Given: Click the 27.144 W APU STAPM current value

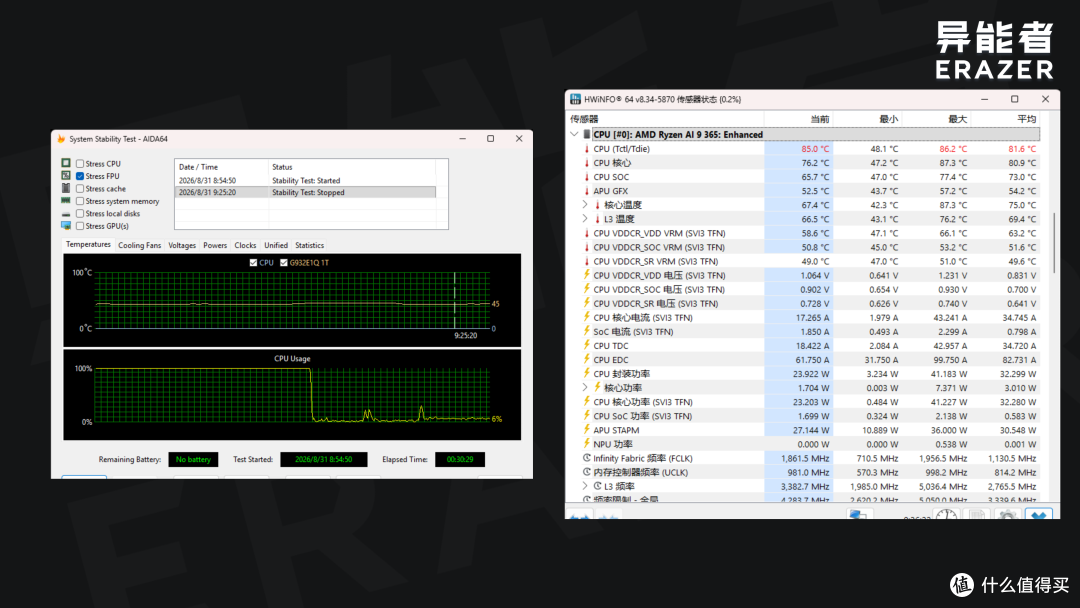Looking at the screenshot, I should [x=811, y=430].
